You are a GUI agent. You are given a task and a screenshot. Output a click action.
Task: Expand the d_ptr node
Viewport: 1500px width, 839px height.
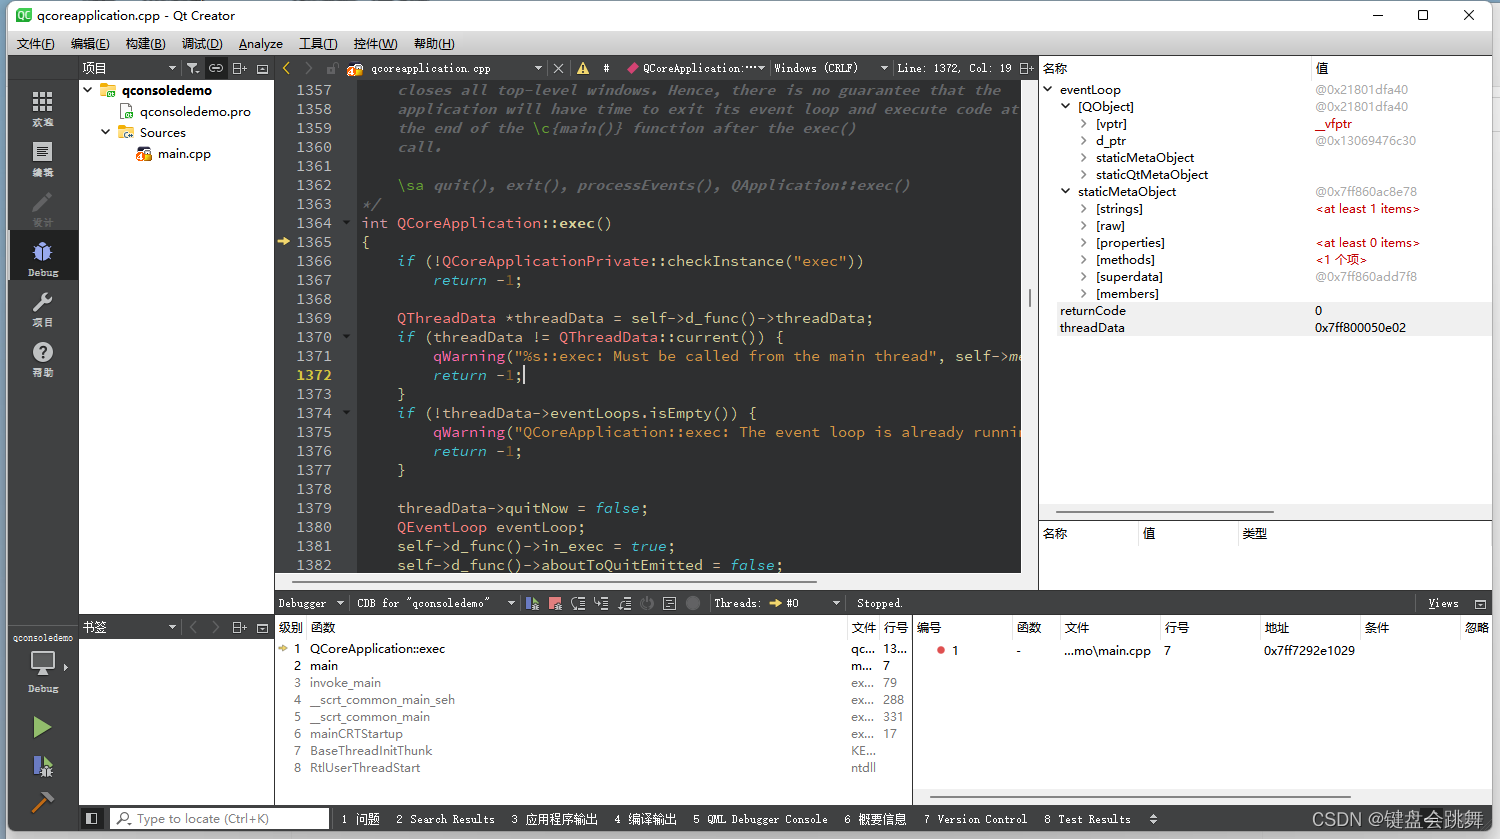pos(1084,140)
